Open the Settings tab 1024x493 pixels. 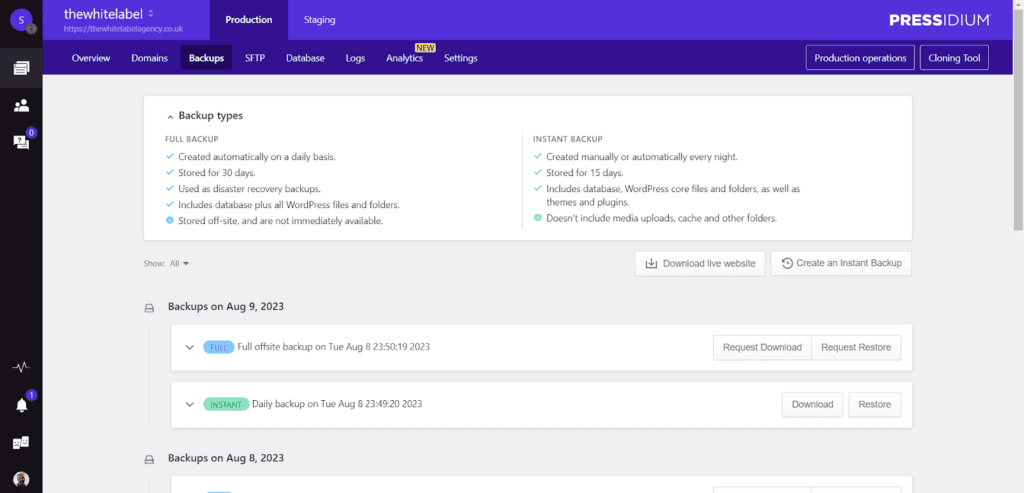point(460,58)
